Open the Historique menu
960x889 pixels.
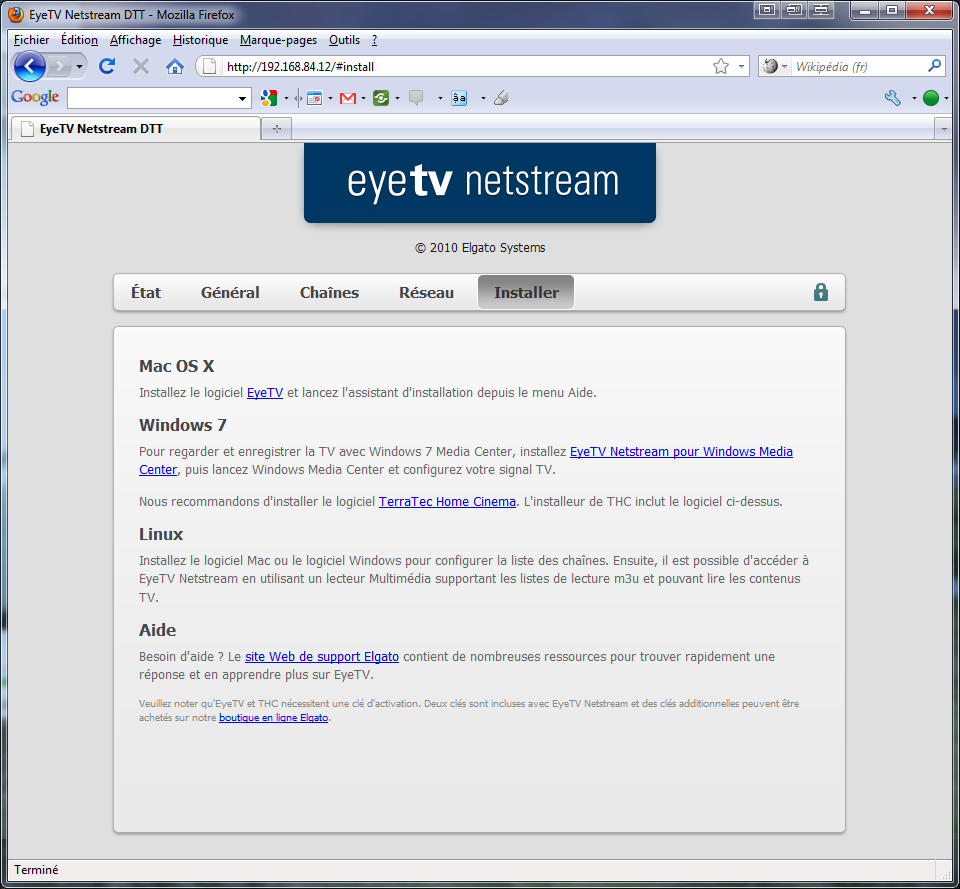point(200,40)
